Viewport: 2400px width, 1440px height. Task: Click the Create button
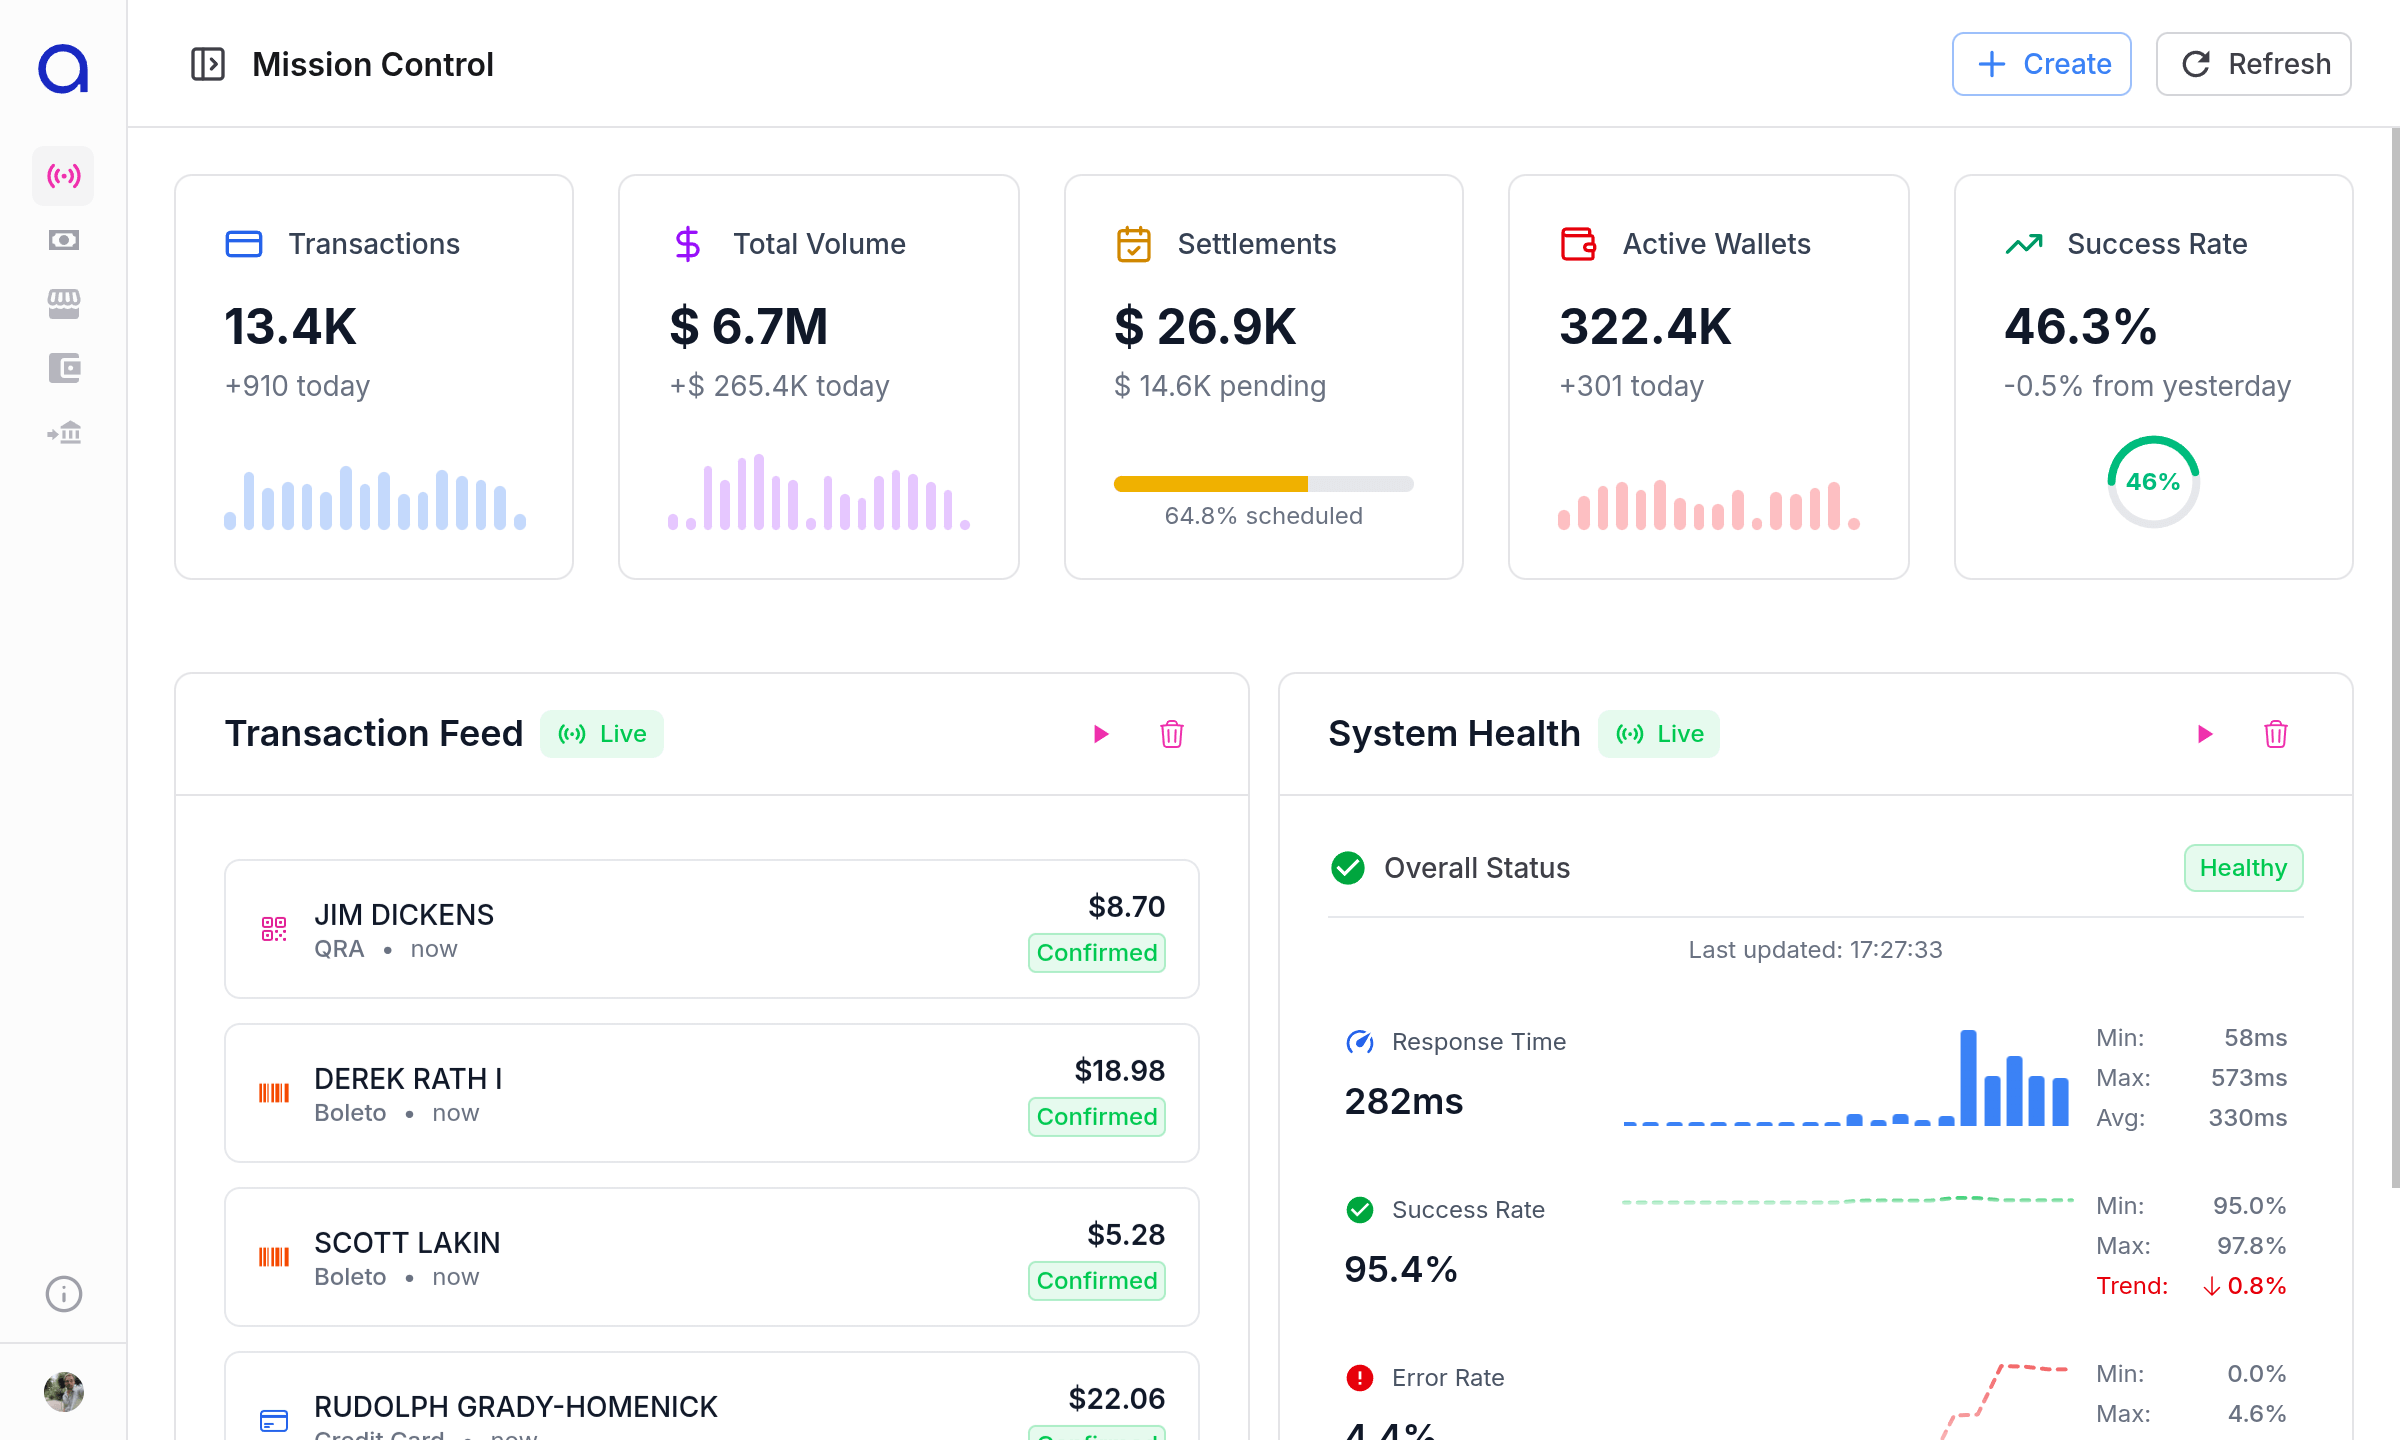point(2041,64)
